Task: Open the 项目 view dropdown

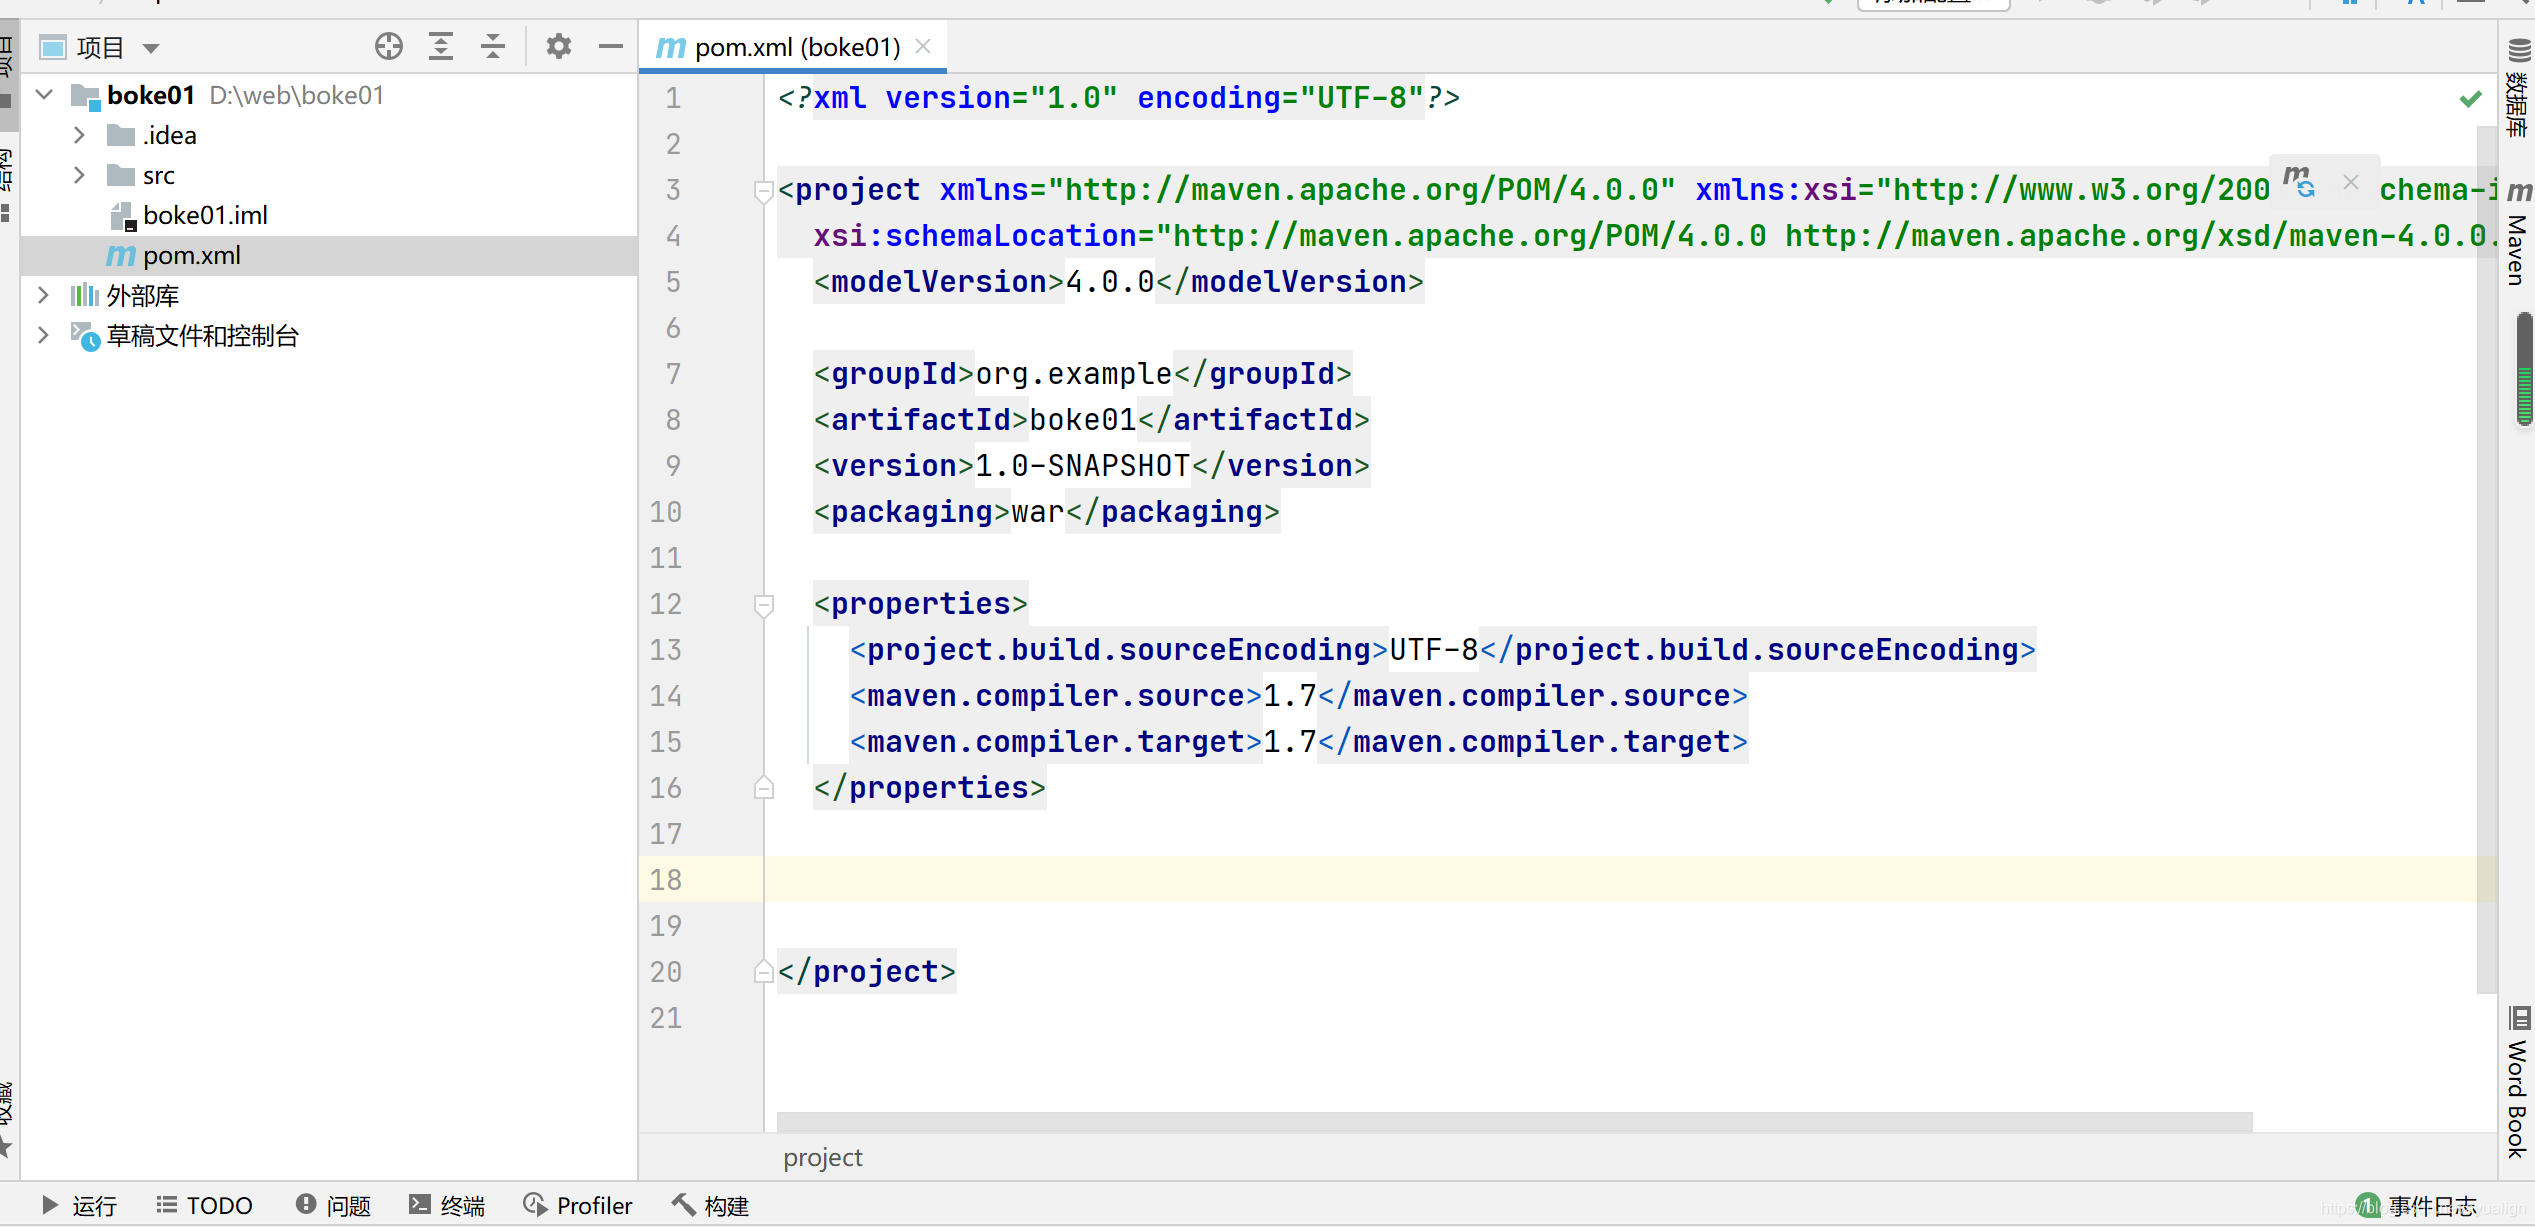Action: [x=151, y=47]
